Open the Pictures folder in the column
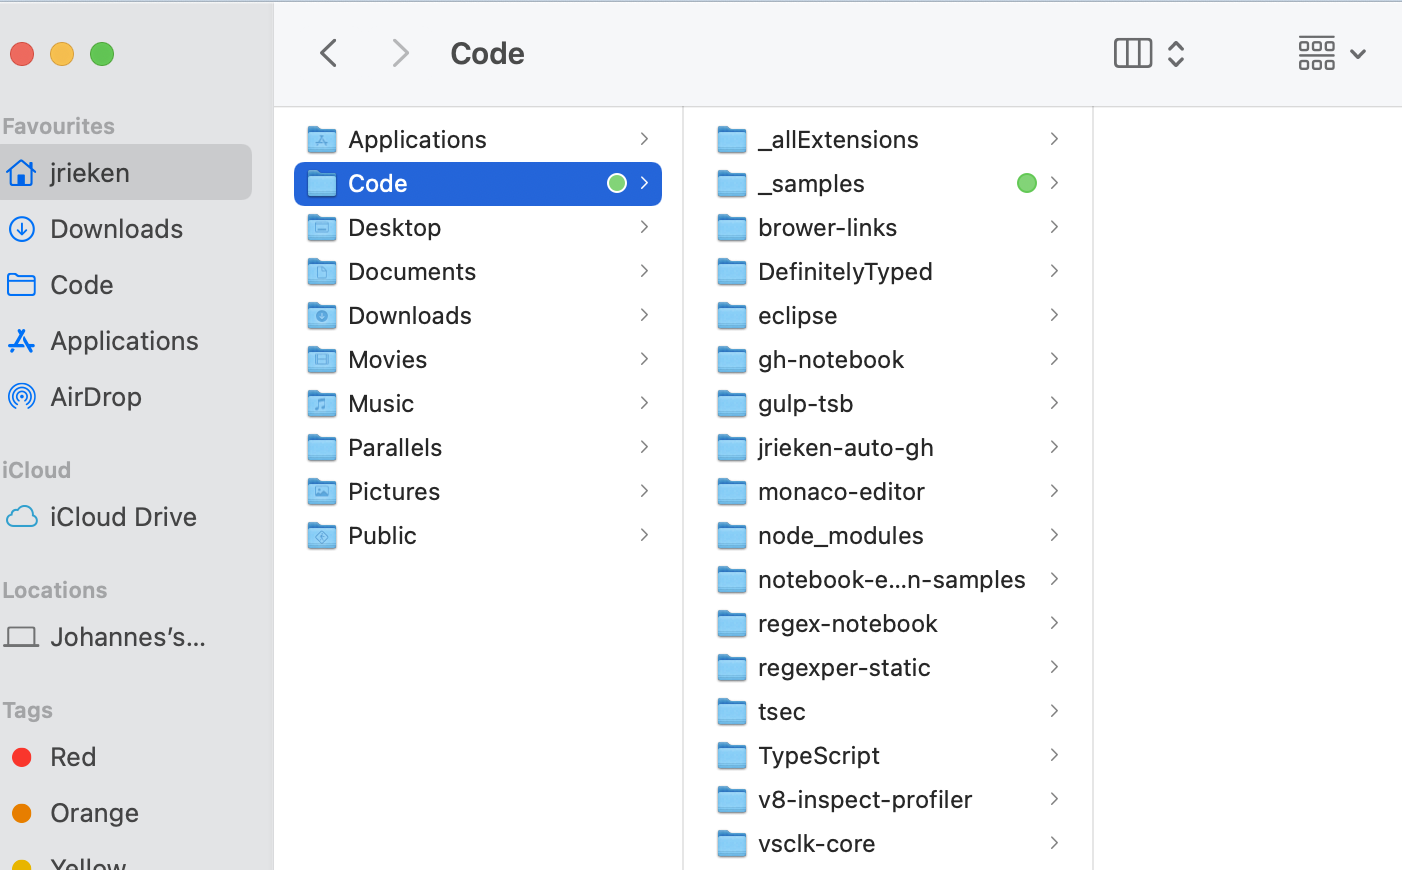This screenshot has width=1402, height=870. point(394,491)
